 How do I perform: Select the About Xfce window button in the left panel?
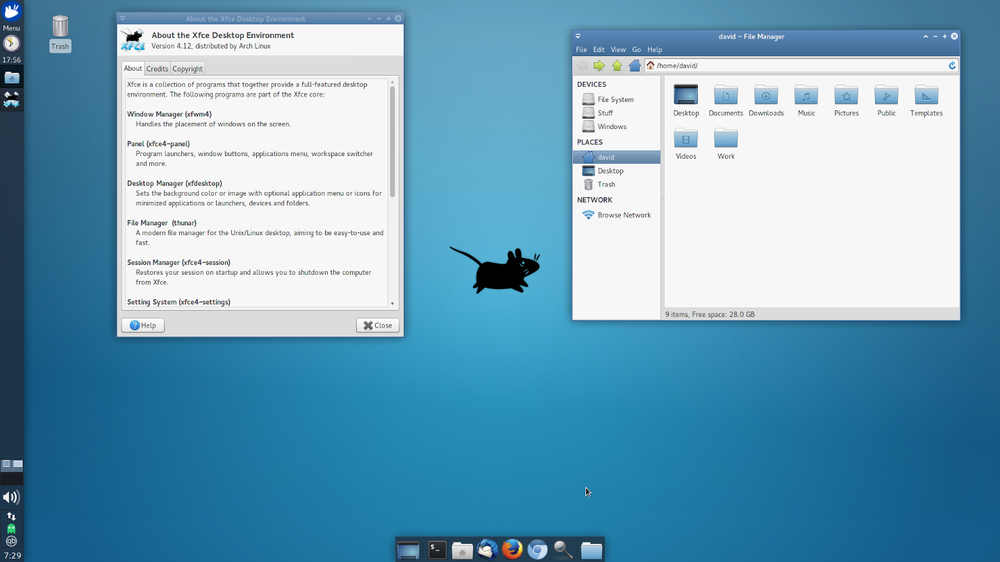[11, 99]
